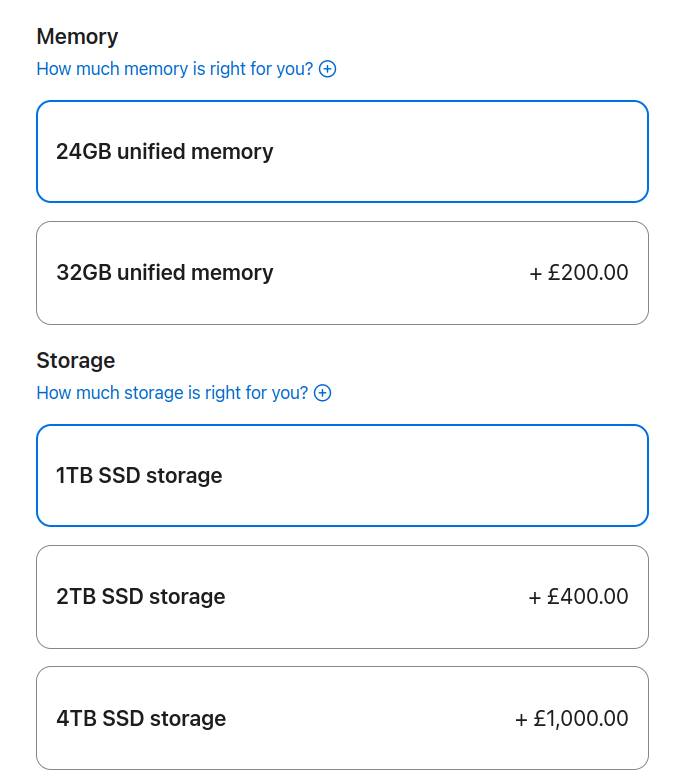Click the "32GB unified memory" label text
The height and width of the screenshot is (776, 674).
[x=165, y=273]
